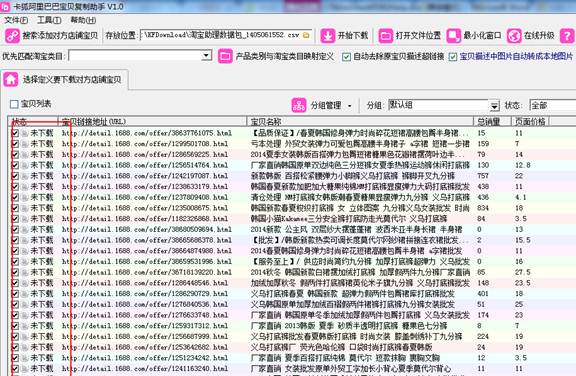Click the 打开文件位置 folder icon

point(386,36)
